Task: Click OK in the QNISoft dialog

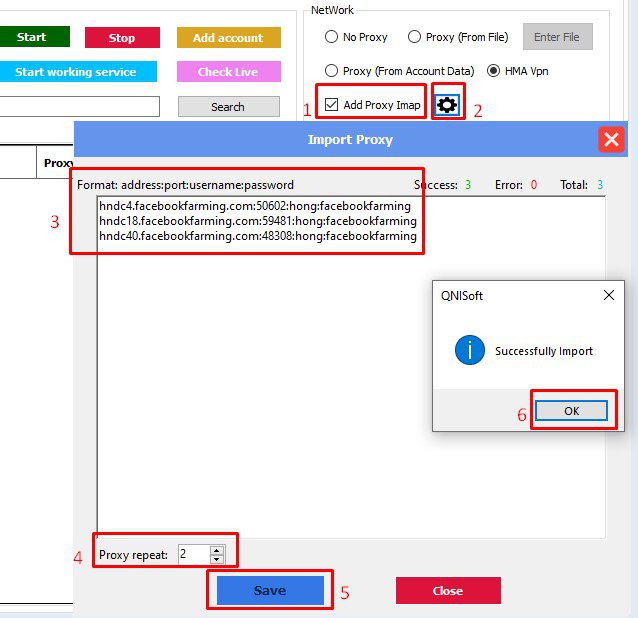Action: pyautogui.click(x=571, y=411)
